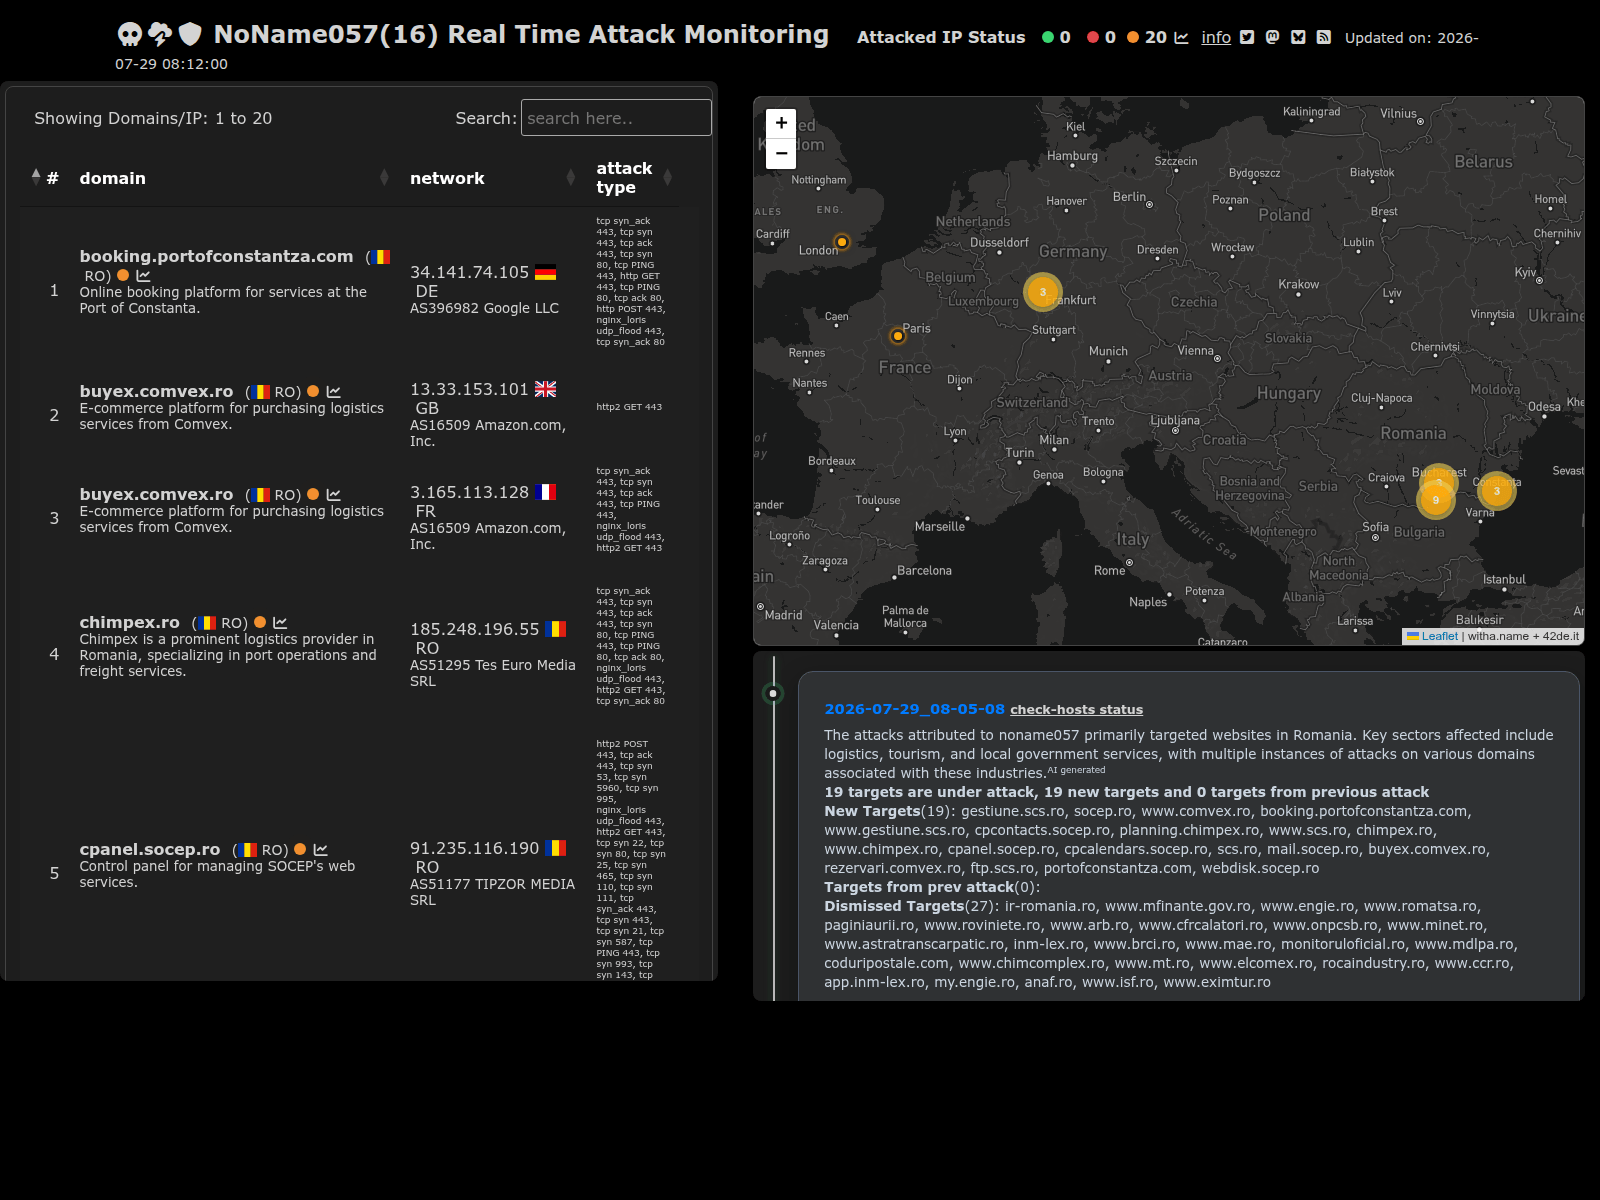Viewport: 1600px width, 1200px height.
Task: Click the red status dot in the header
Action: pos(1093,38)
